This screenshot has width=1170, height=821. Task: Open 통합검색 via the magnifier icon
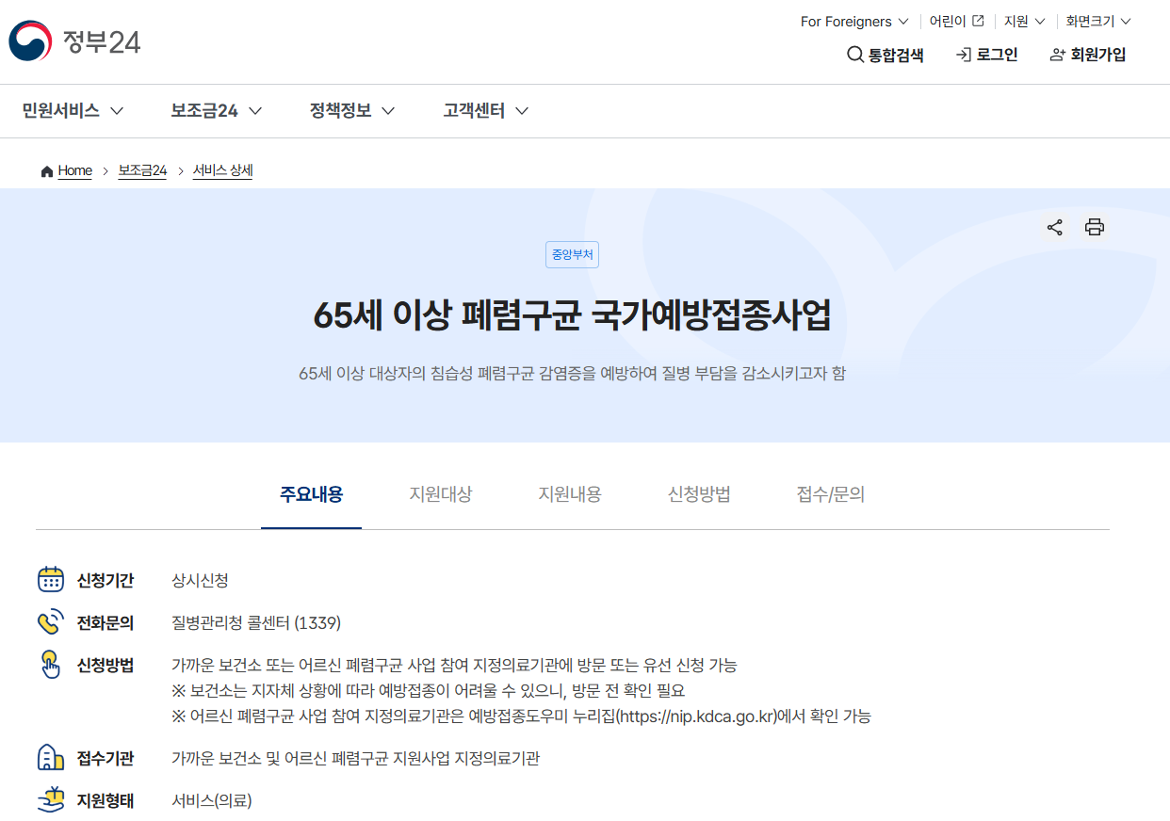pos(856,56)
